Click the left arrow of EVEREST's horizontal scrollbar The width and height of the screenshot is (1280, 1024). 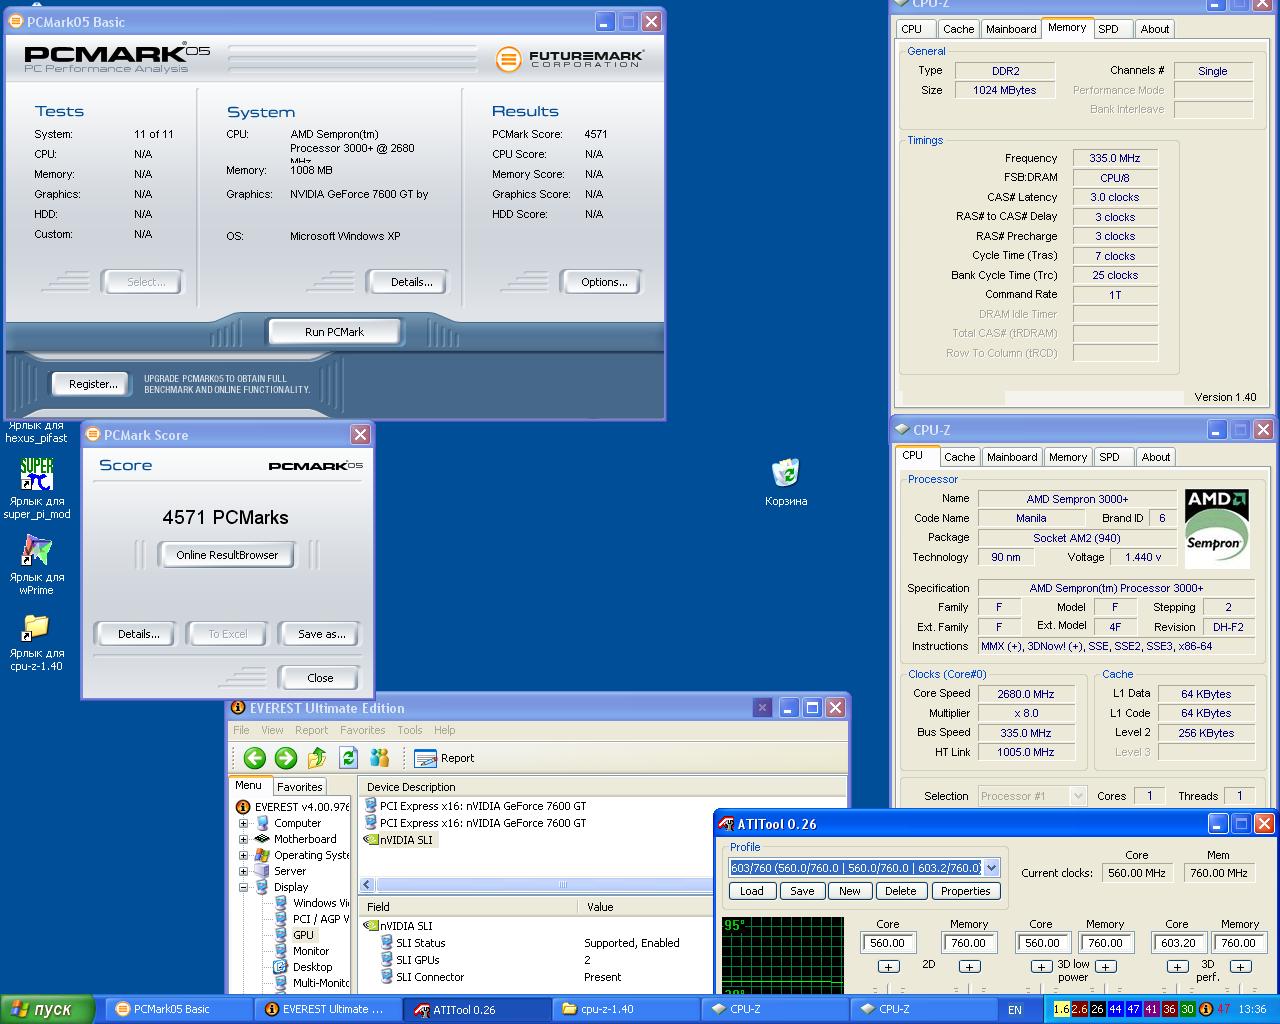coord(367,885)
